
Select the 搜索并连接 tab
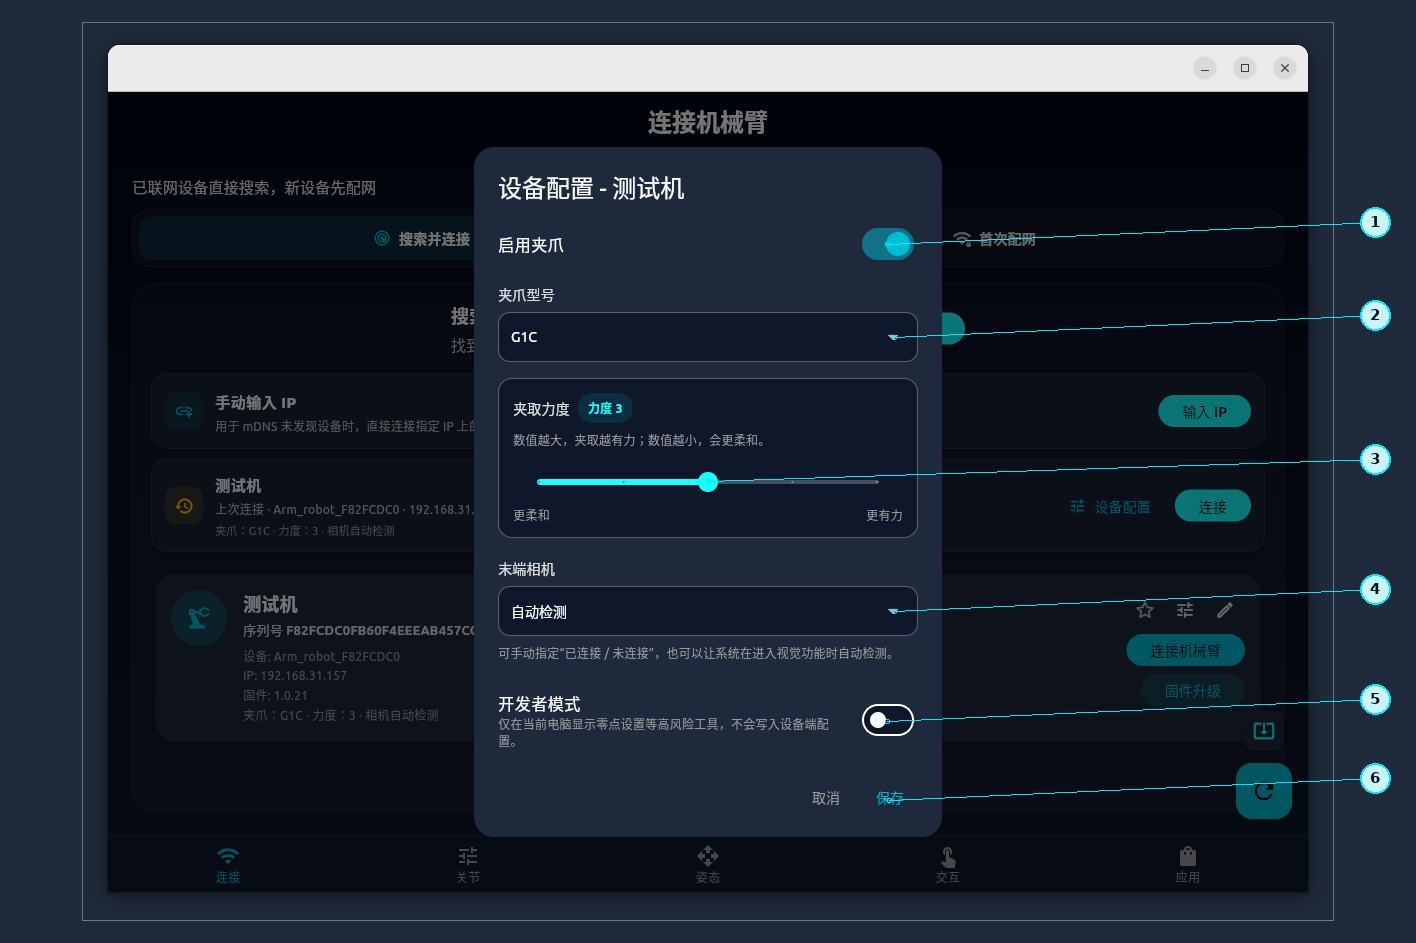coord(422,239)
